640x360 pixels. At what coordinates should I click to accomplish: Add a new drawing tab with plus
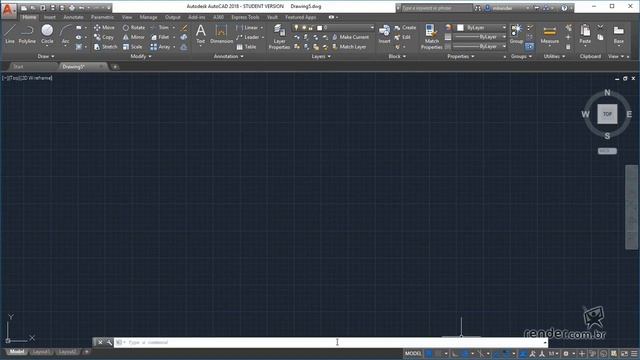pyautogui.click(x=115, y=67)
